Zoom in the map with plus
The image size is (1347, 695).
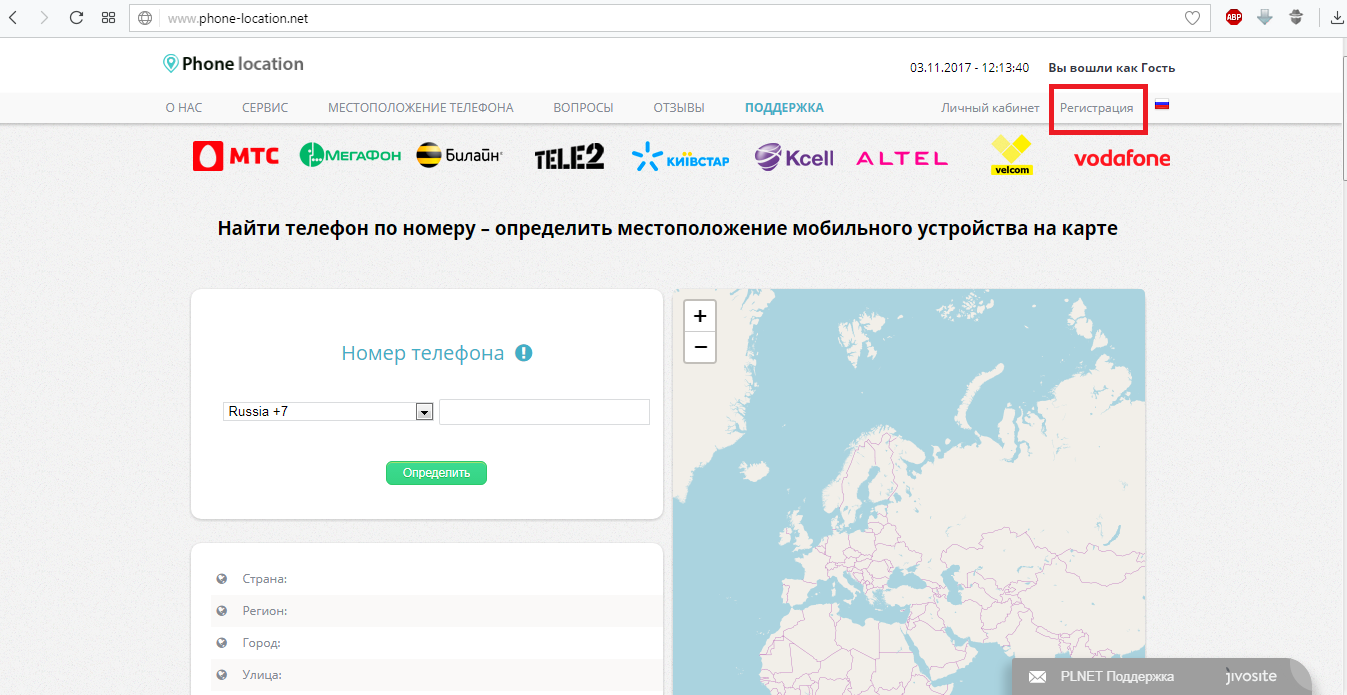pos(700,316)
